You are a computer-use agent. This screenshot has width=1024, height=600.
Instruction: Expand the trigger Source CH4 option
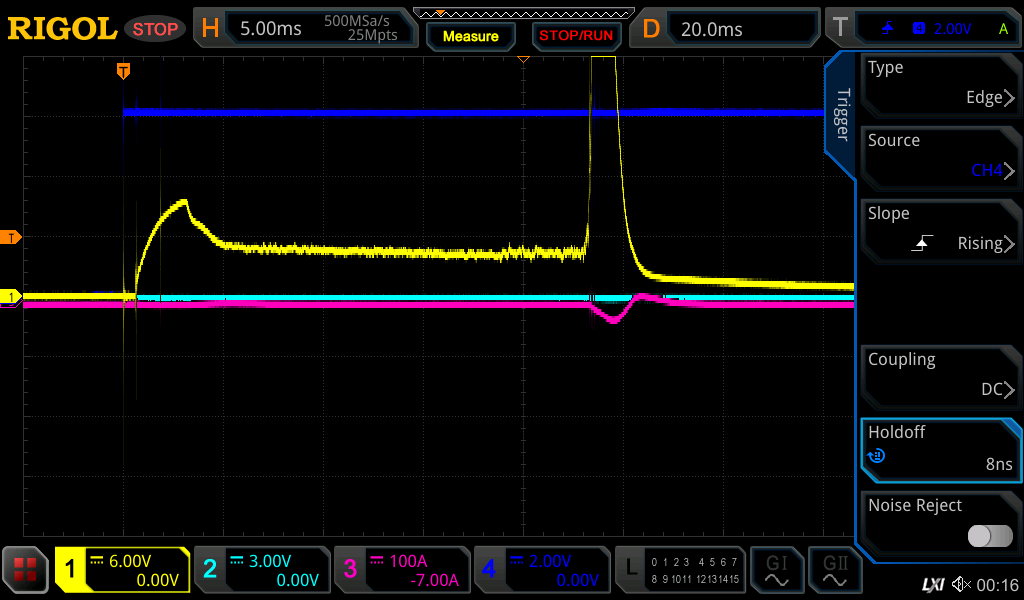click(x=940, y=156)
